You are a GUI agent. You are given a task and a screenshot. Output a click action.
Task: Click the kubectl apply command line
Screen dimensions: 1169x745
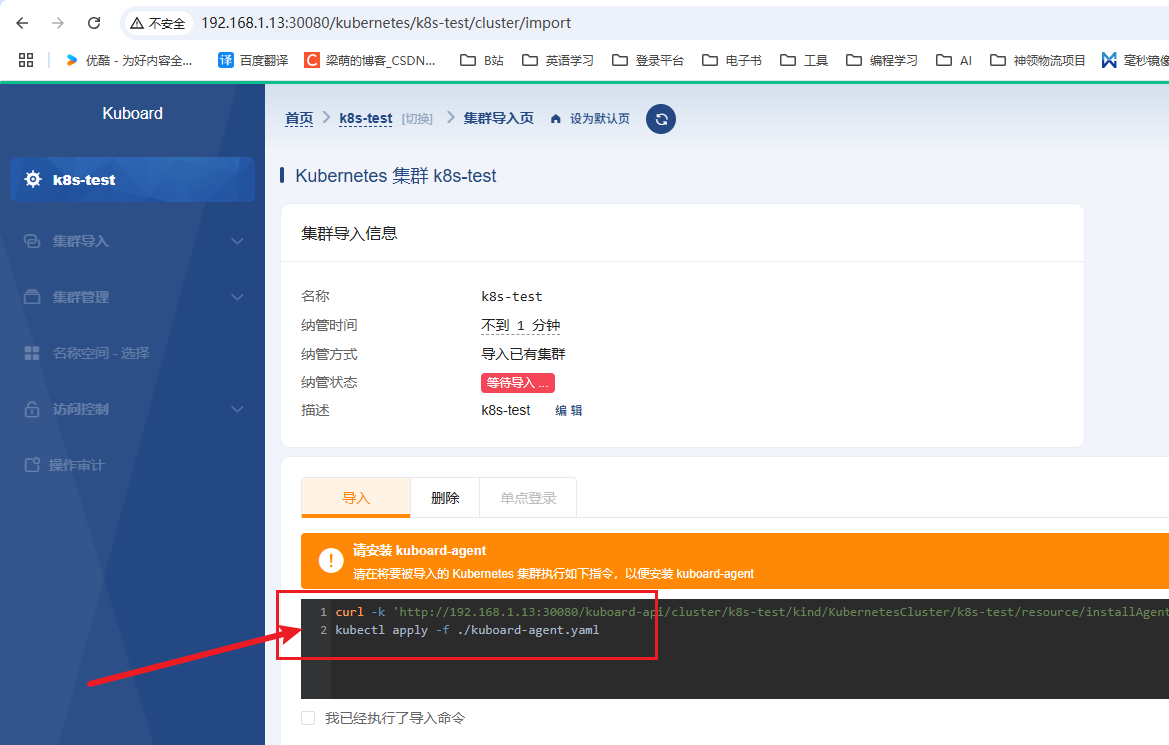point(467,630)
